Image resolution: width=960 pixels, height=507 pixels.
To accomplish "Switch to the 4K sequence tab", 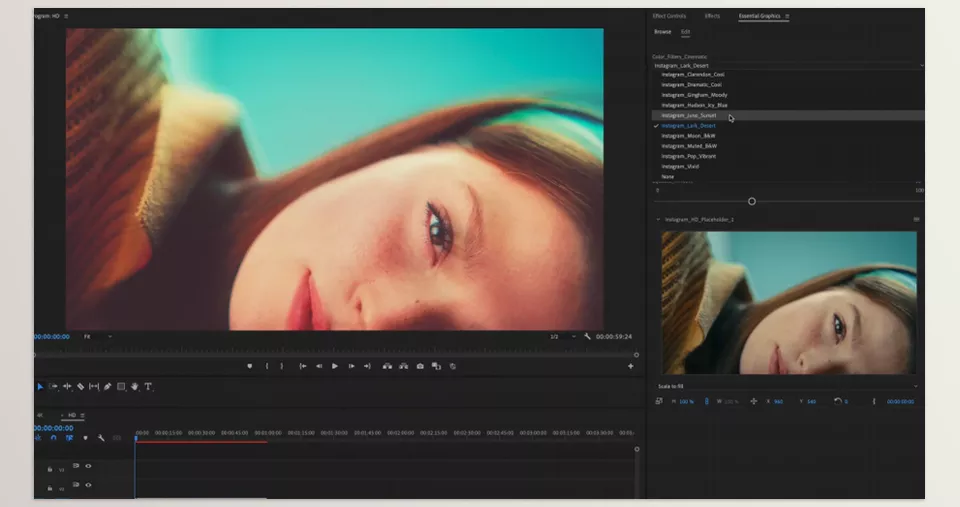I will [x=40, y=415].
